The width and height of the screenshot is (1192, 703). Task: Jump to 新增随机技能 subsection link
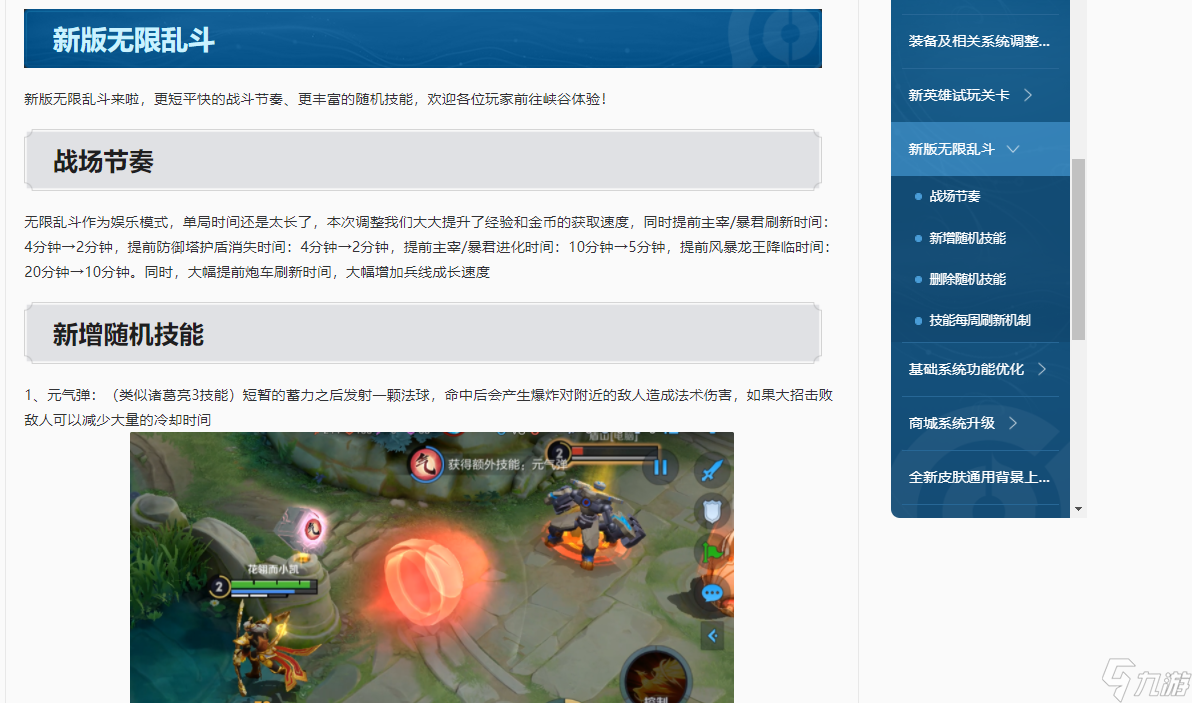point(967,238)
